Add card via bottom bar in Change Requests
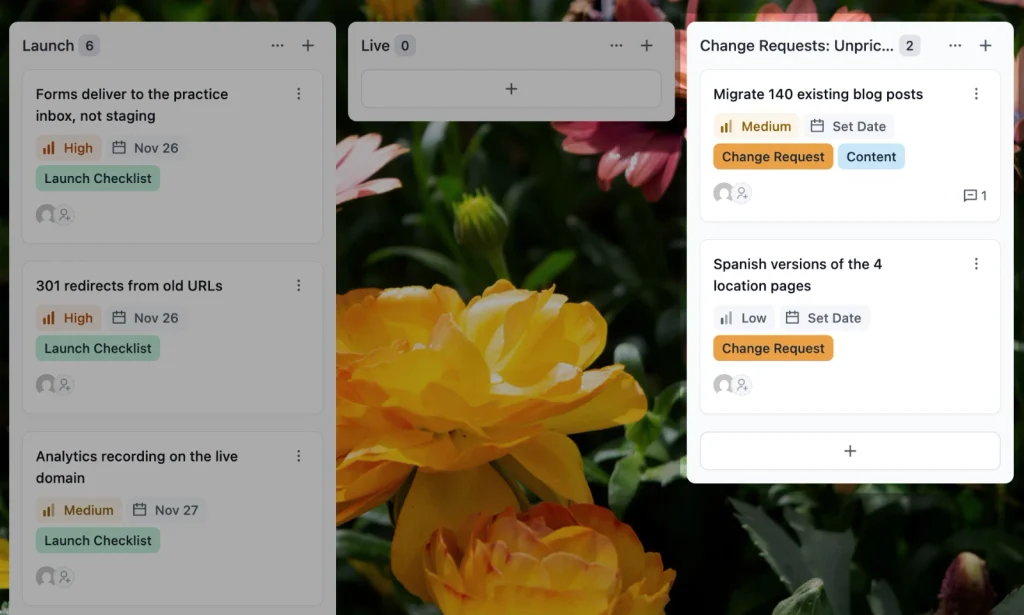This screenshot has width=1024, height=615. pos(850,451)
